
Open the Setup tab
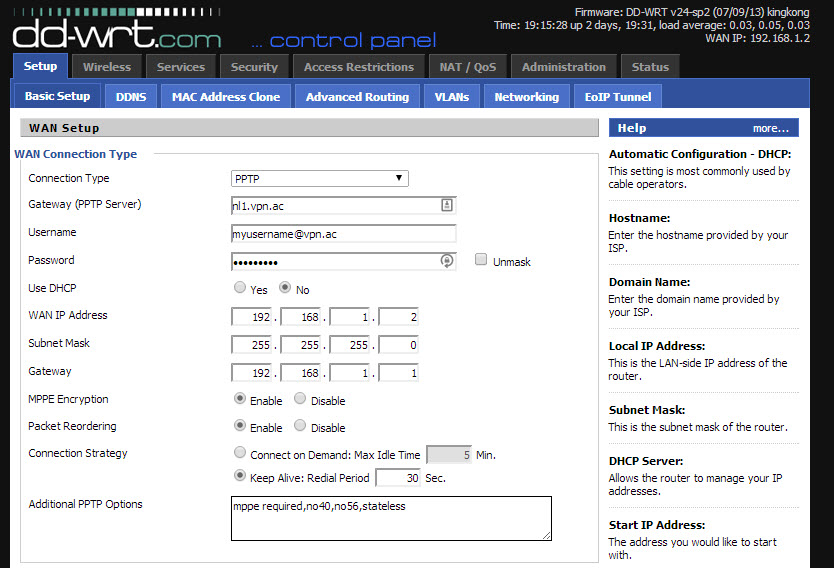(40, 66)
